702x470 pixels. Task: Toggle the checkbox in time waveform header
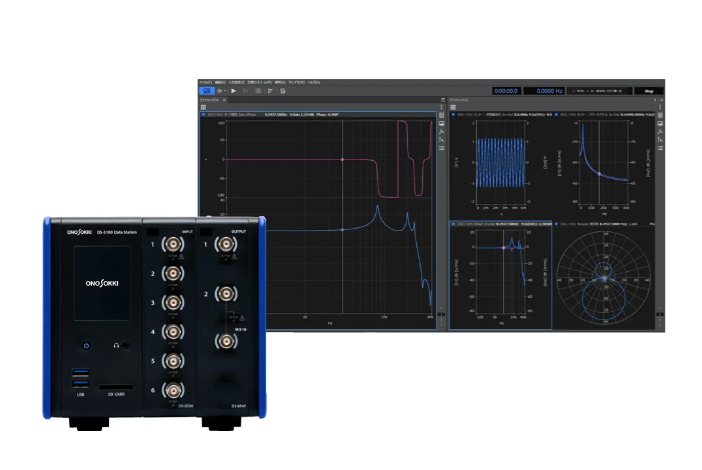(454, 115)
